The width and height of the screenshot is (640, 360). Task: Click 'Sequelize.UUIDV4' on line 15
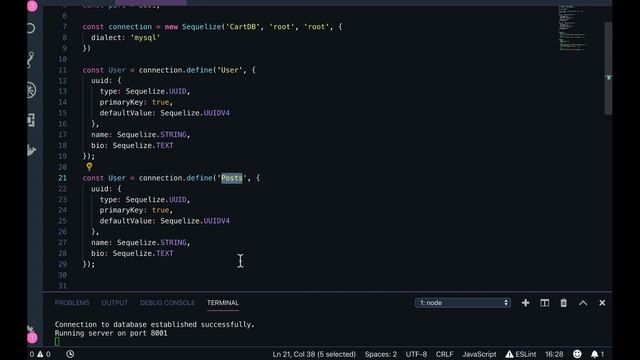pyautogui.click(x=195, y=113)
